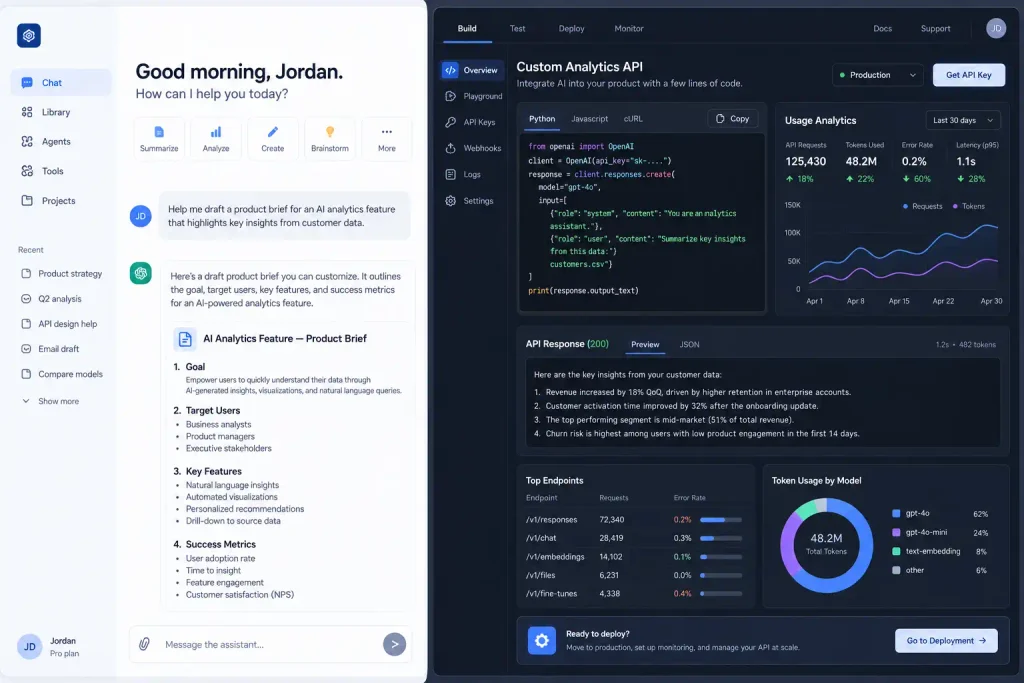This screenshot has width=1024, height=683.
Task: Open the Library icon in sidebar
Action: click(27, 112)
